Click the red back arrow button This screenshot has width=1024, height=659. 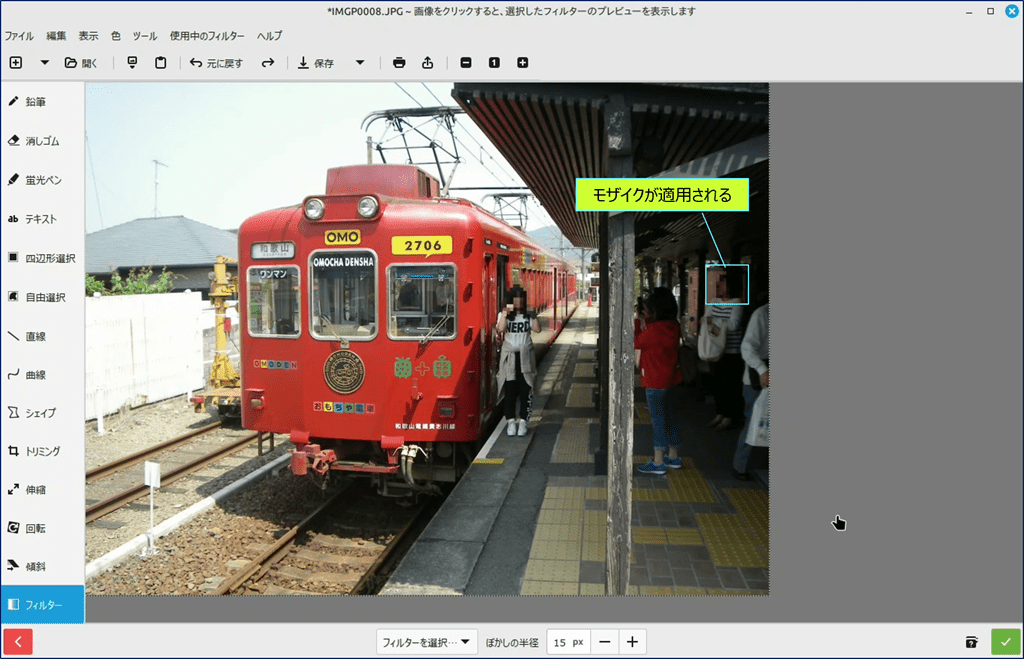click(18, 642)
